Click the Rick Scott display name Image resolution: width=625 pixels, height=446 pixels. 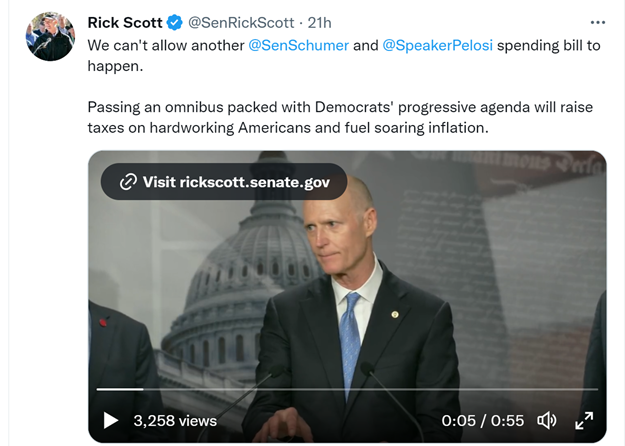tap(125, 23)
